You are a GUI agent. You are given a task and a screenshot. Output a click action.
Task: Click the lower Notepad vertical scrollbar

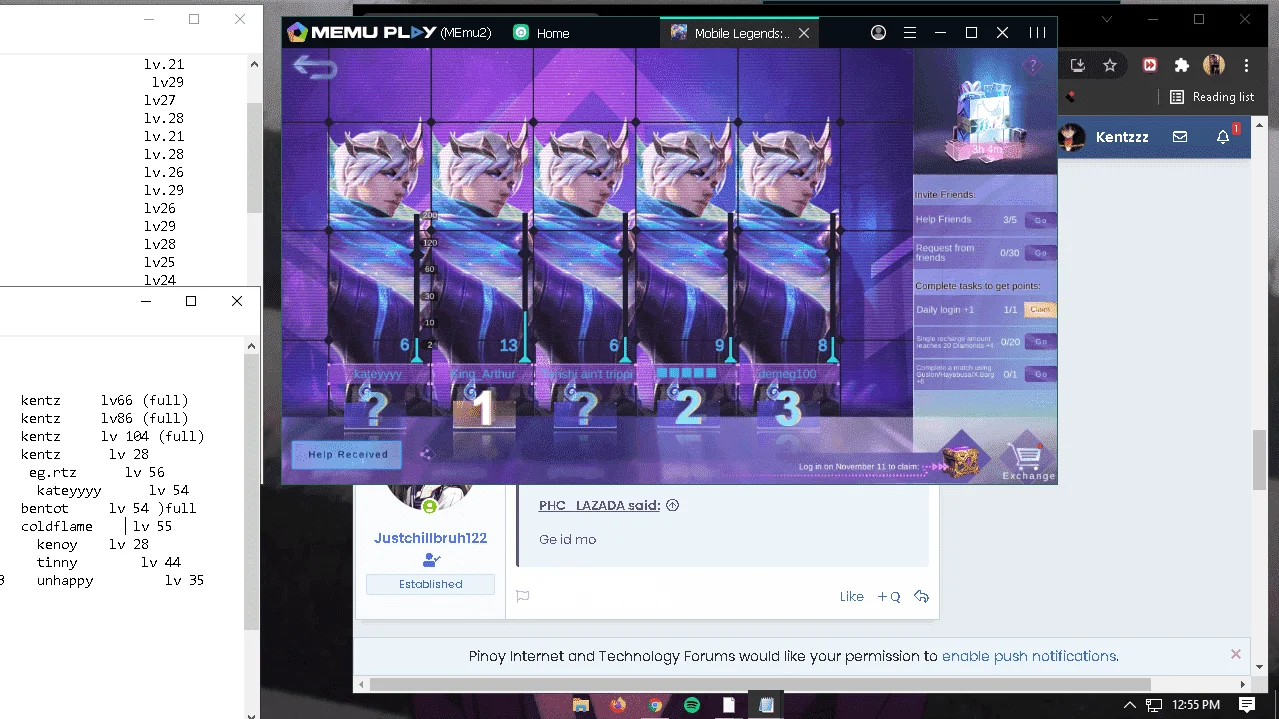252,490
